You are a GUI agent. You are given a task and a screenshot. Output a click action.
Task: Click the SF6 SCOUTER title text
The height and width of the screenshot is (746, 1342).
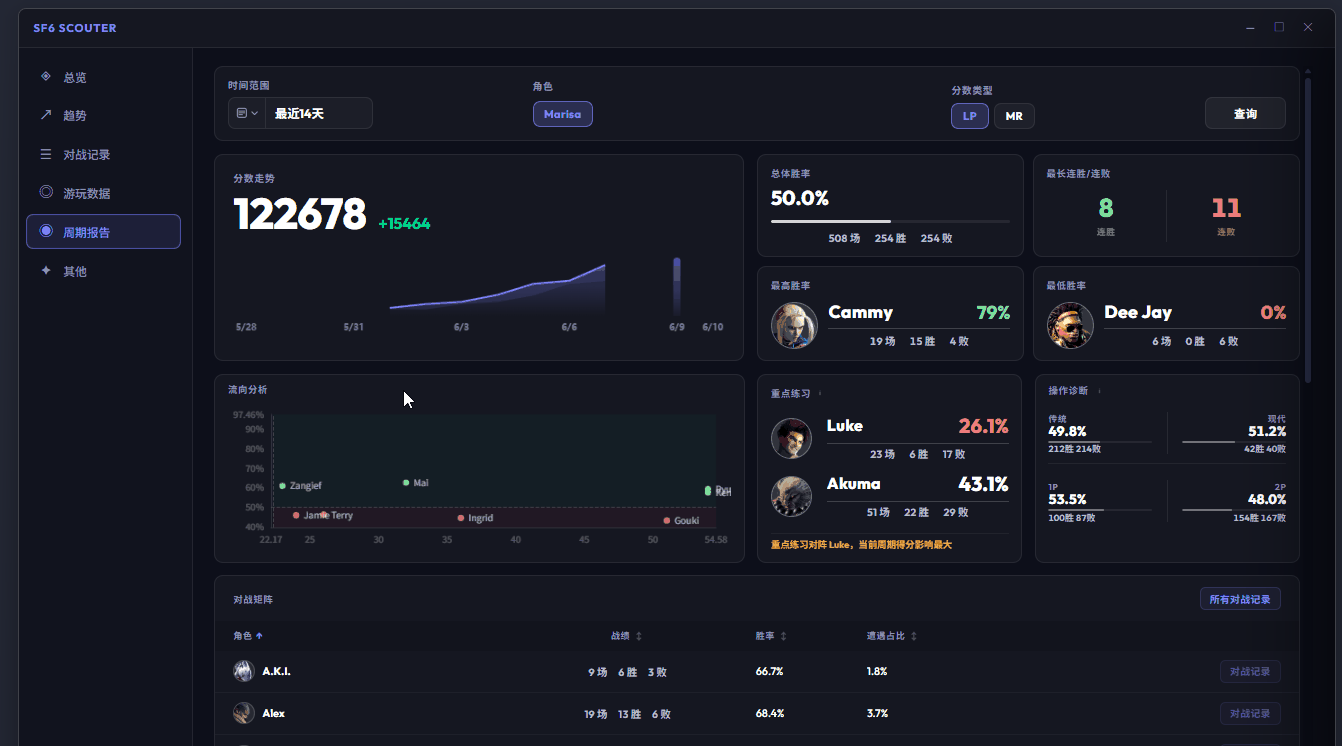click(75, 28)
